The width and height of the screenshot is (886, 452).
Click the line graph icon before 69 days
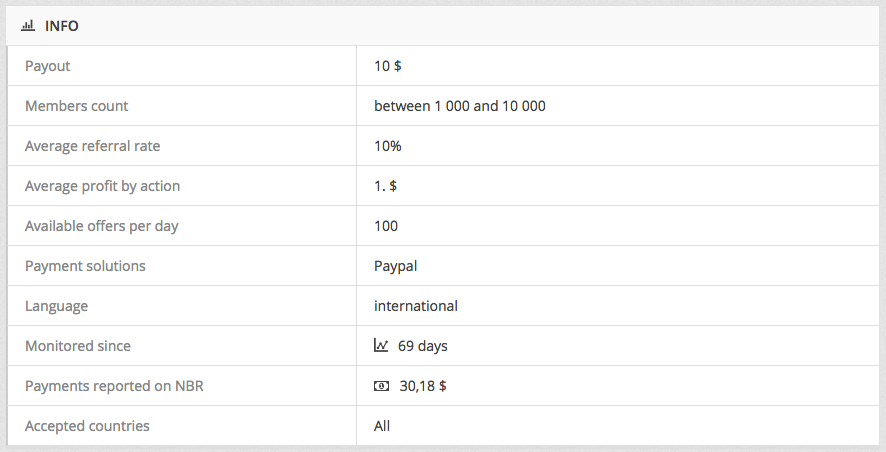(381, 345)
